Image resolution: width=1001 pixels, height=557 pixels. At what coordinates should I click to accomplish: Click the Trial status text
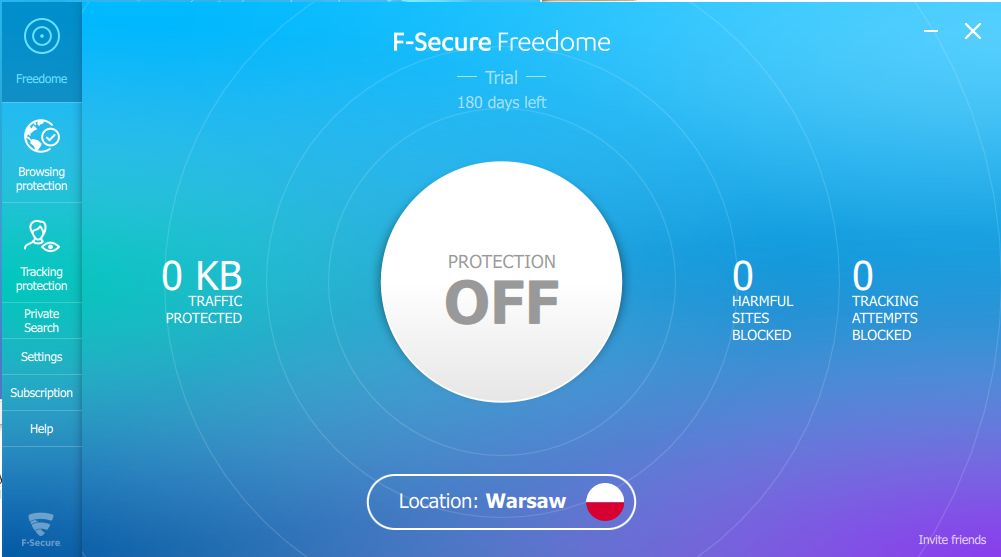coord(501,77)
